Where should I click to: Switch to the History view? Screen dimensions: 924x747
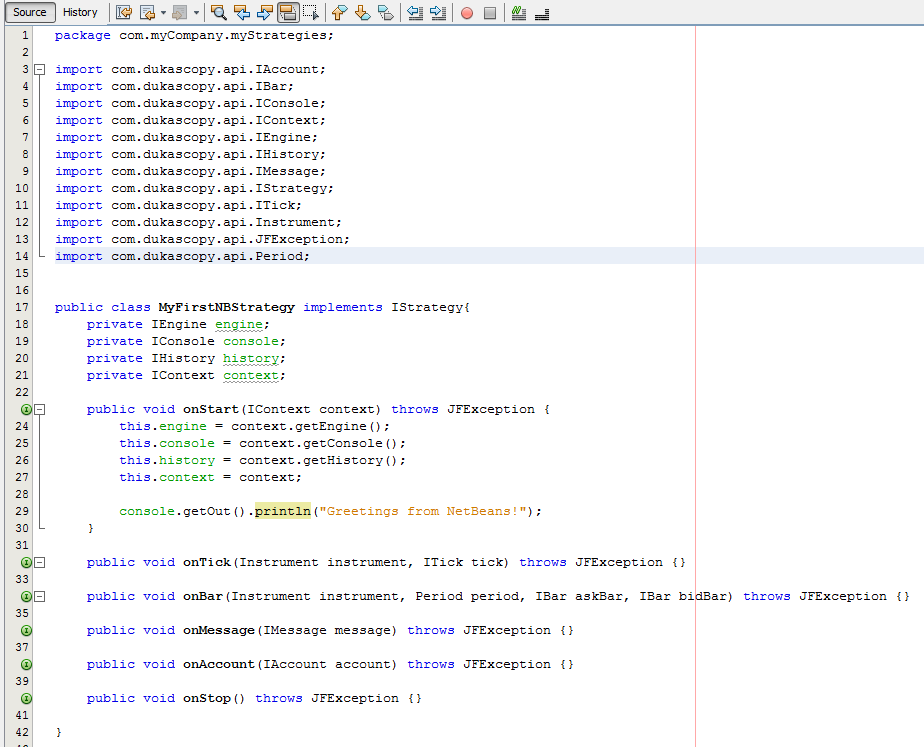tap(80, 12)
